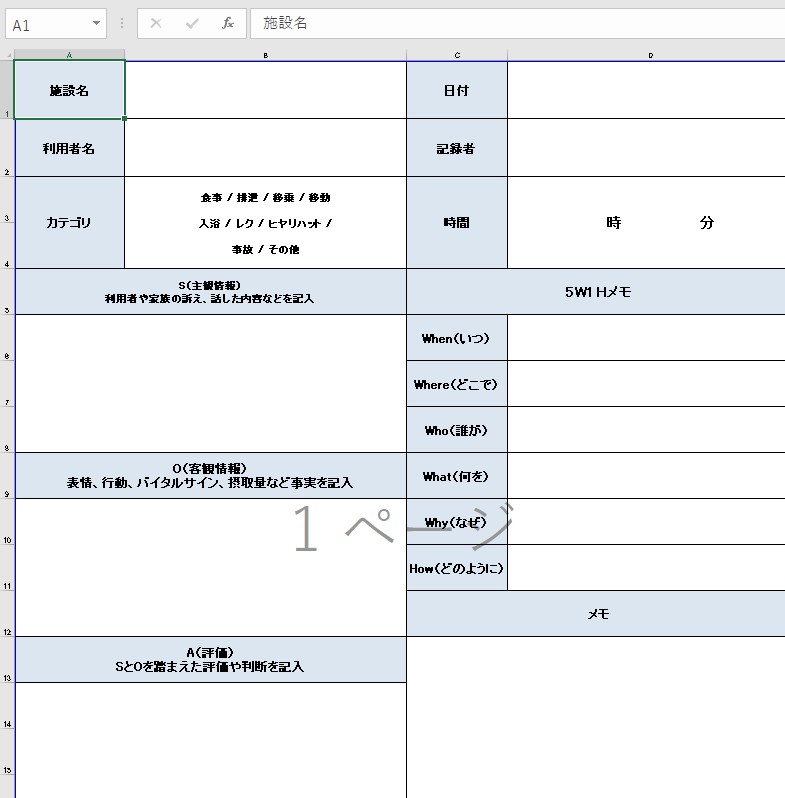Image resolution: width=785 pixels, height=798 pixels.
Task: Click the S(主観情報) section header
Action: [210, 292]
